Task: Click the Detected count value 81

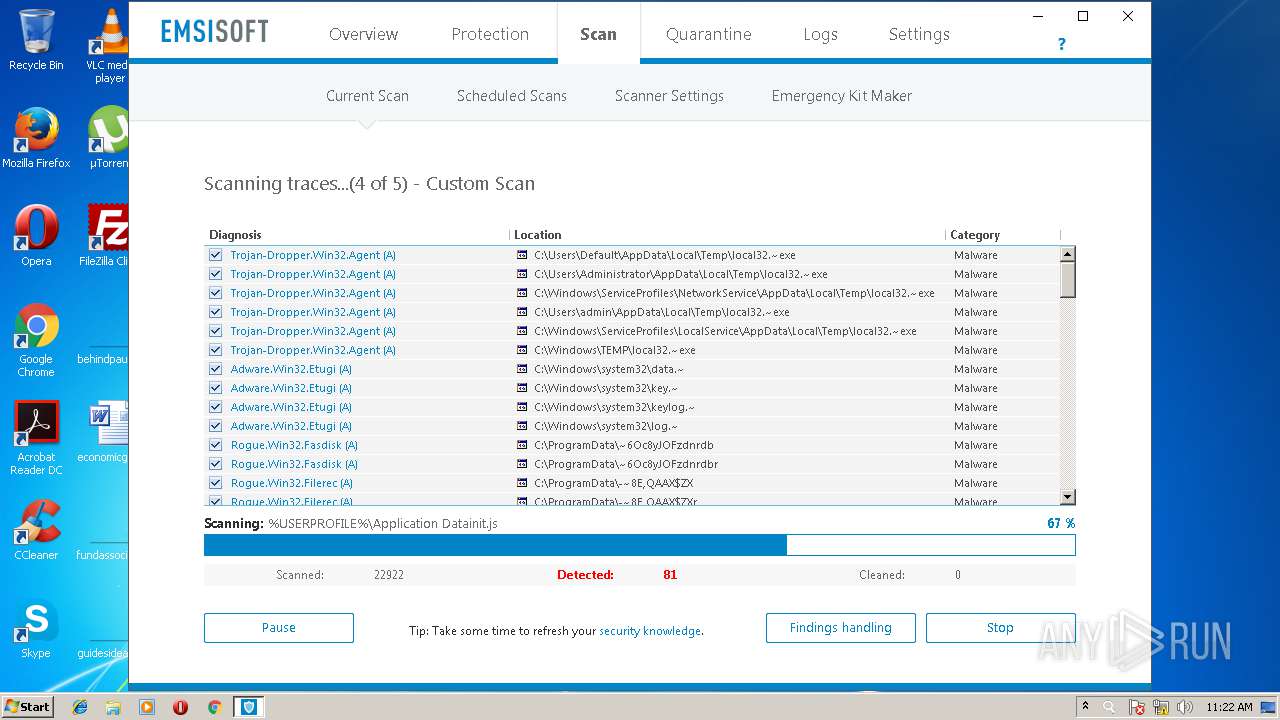Action: point(670,575)
